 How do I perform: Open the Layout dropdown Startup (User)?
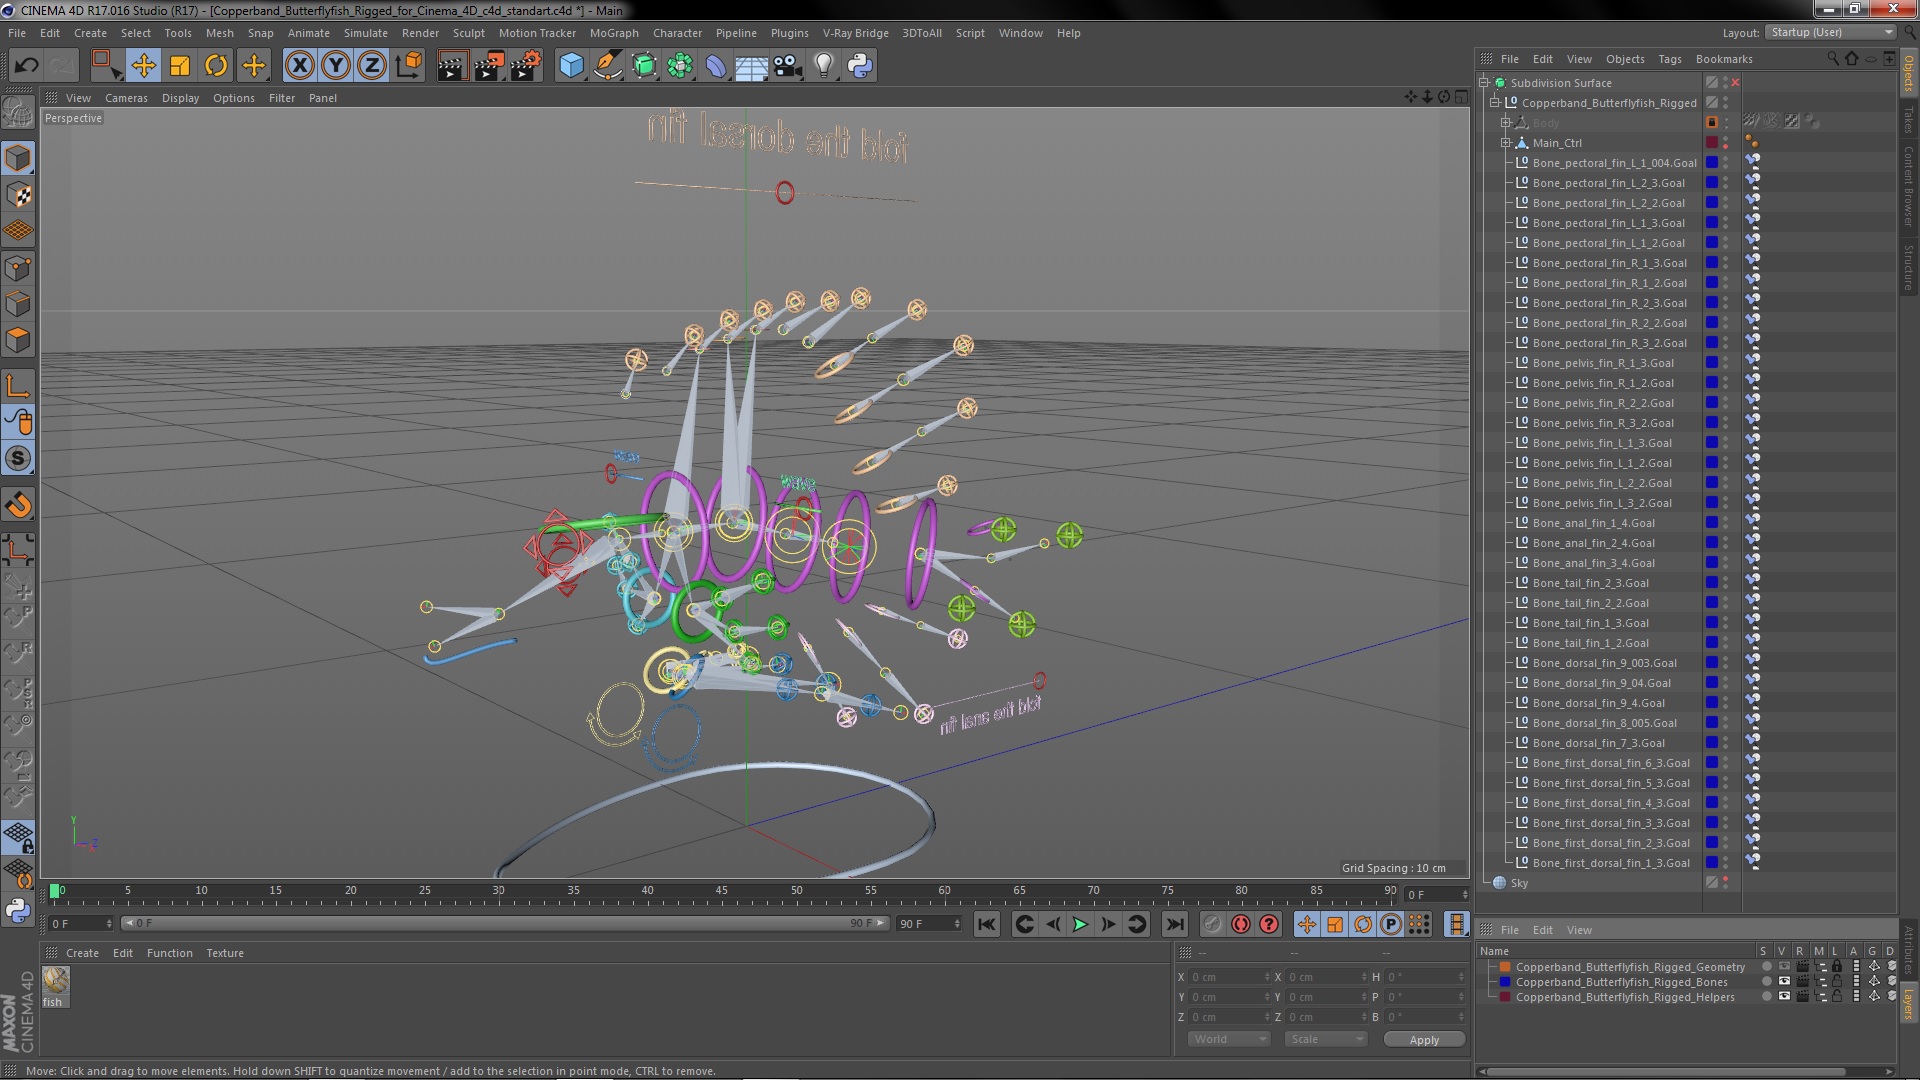(x=1830, y=32)
